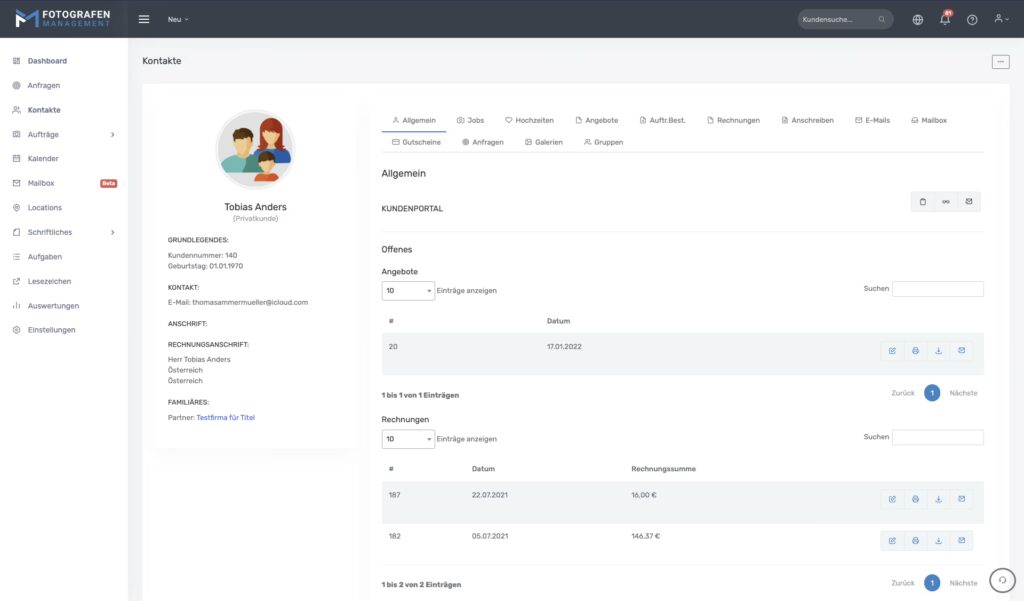Click the three-dot options button
This screenshot has width=1024, height=601.
tap(1000, 61)
